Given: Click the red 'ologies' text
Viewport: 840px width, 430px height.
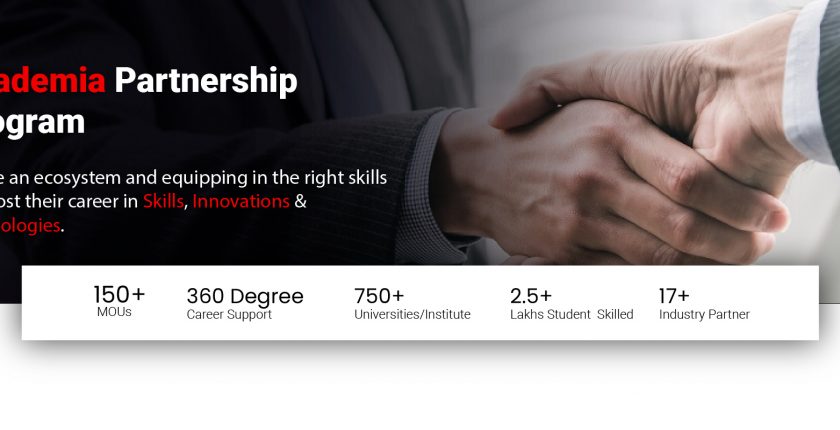Looking at the screenshot, I should pos(30,225).
